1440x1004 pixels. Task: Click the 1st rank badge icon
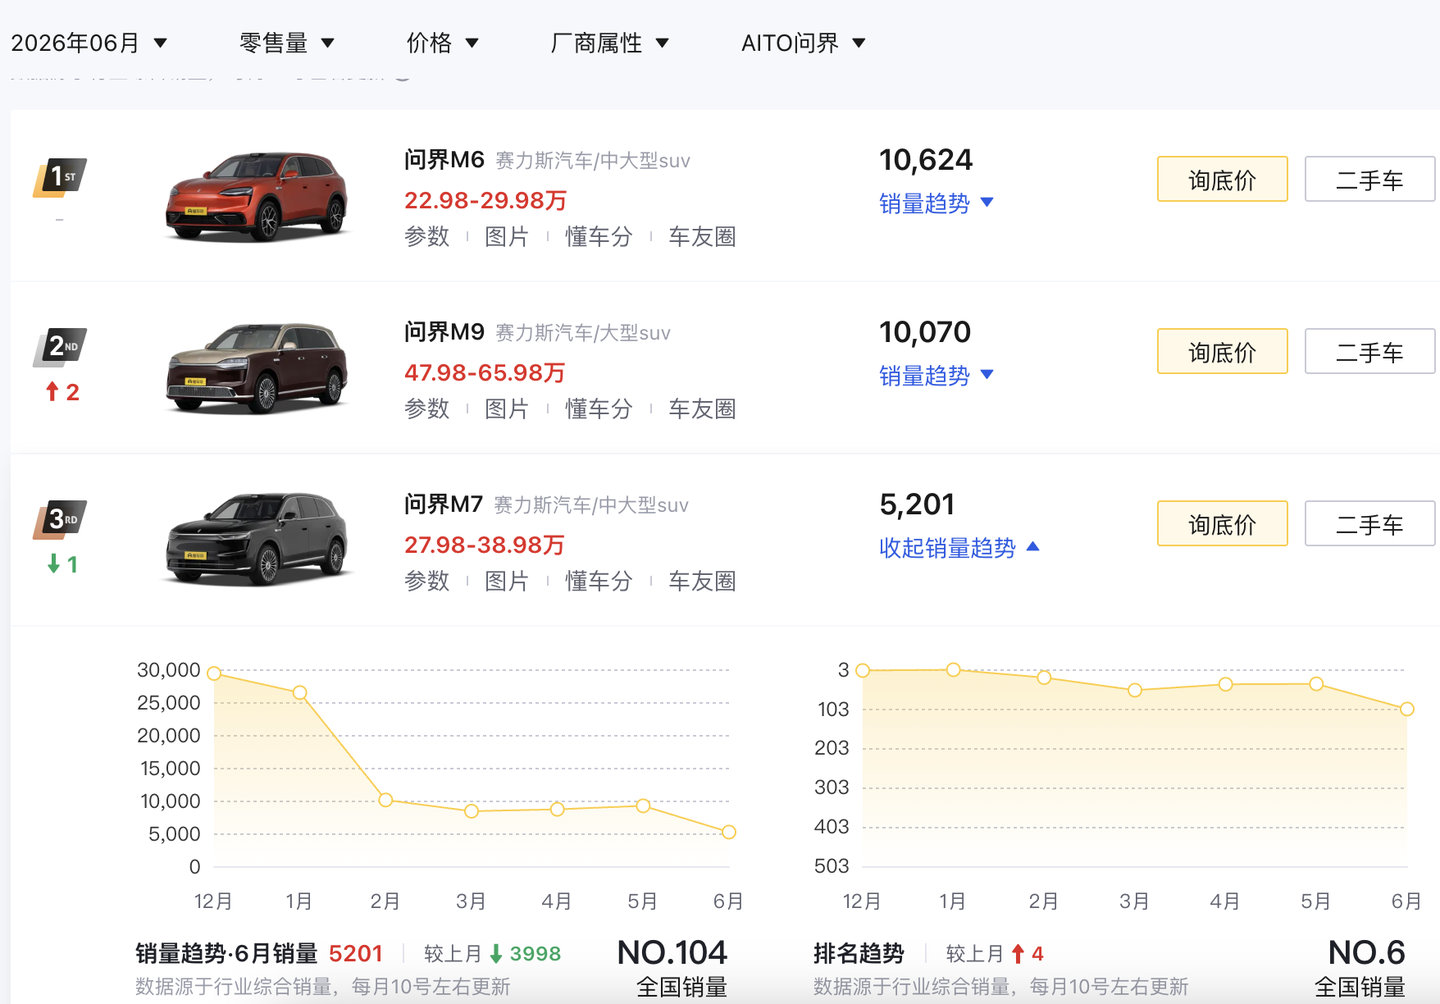(x=60, y=177)
